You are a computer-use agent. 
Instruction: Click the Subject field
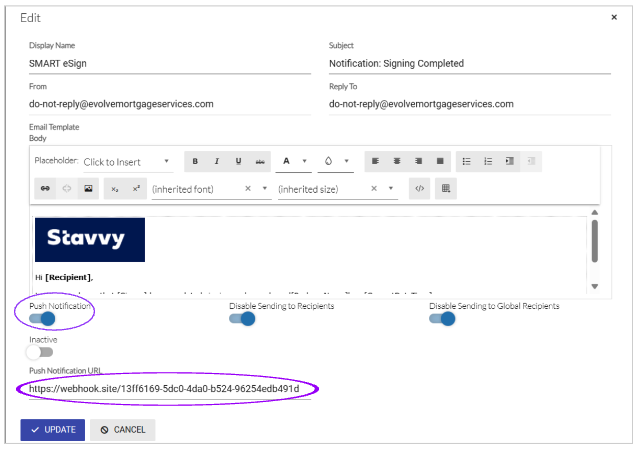(470, 64)
